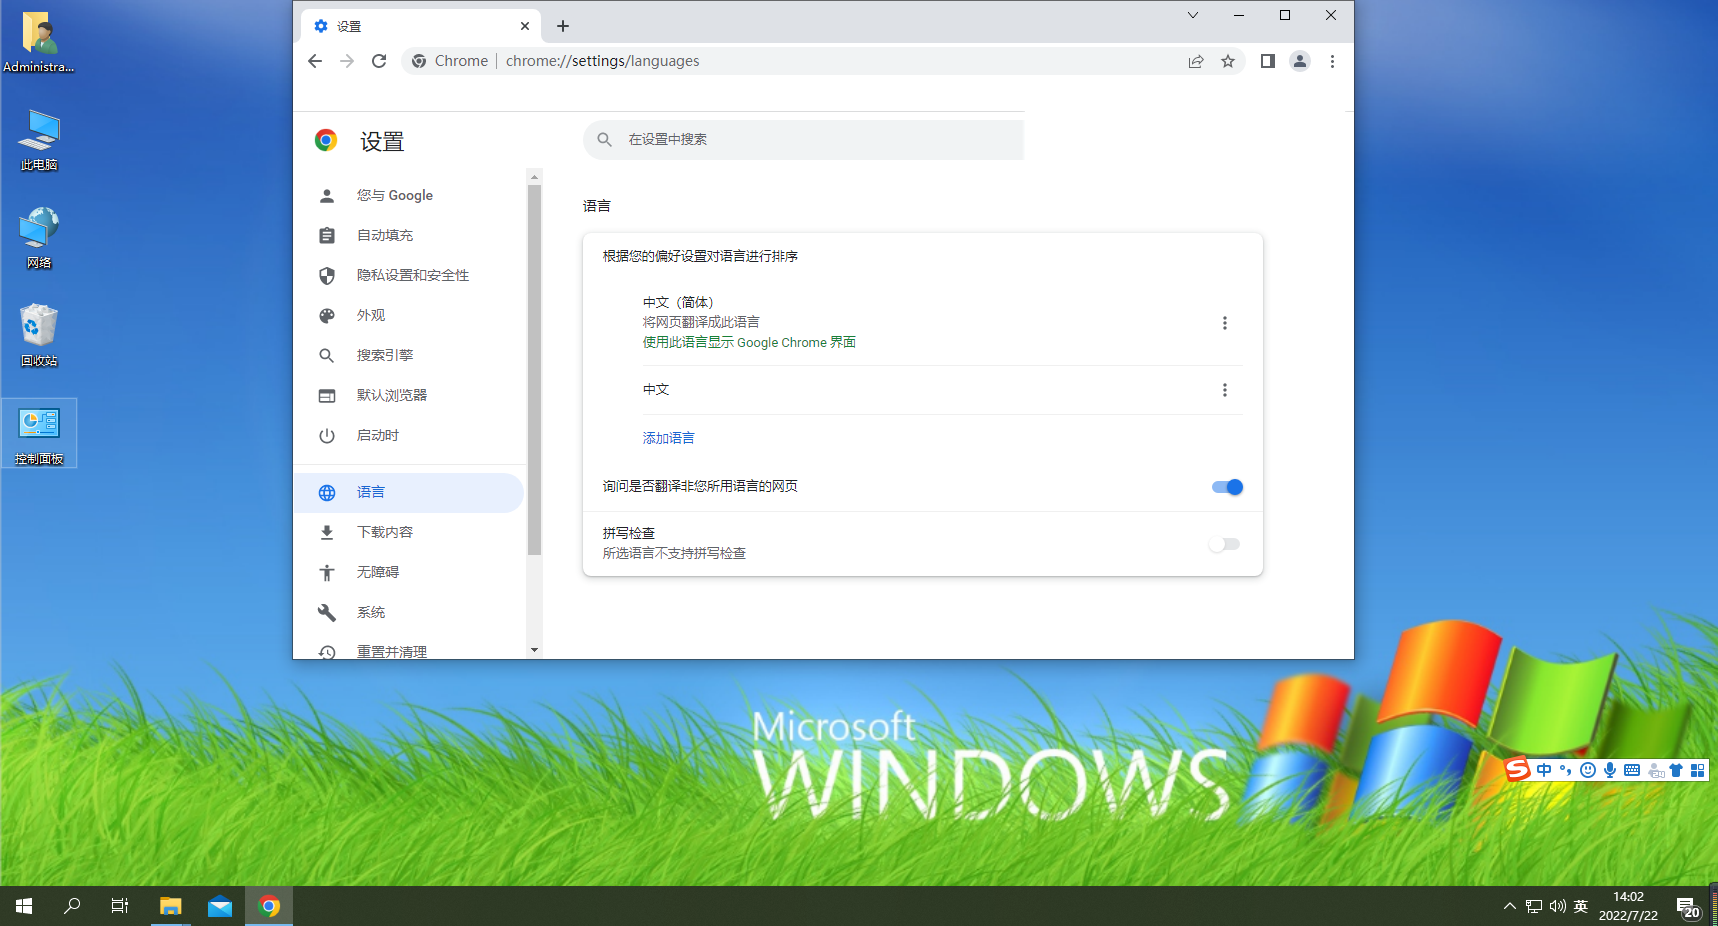Image resolution: width=1718 pixels, height=926 pixels.
Task: Open the tab search chevron in title bar
Action: coord(1193,15)
